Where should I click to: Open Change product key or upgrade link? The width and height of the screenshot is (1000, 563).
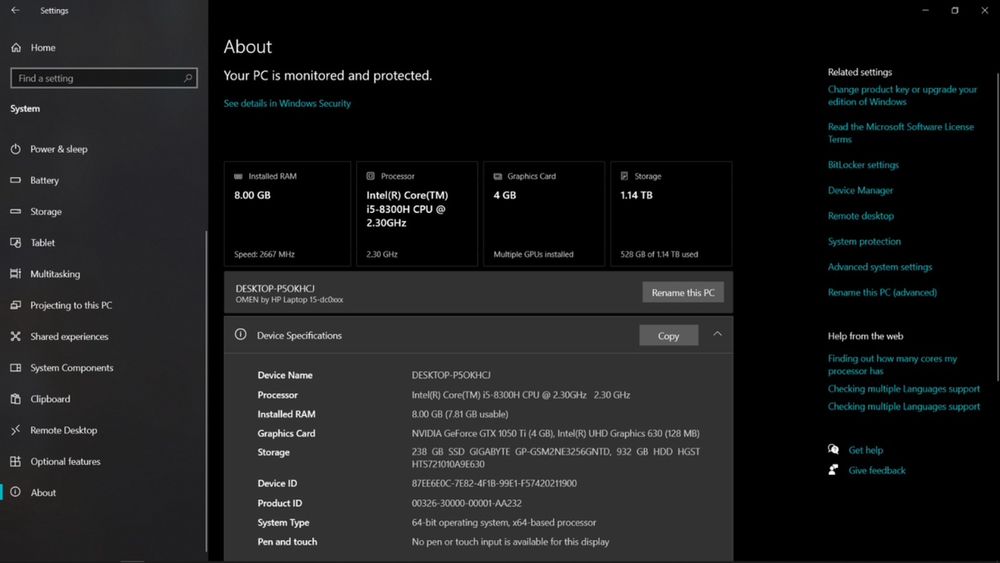click(902, 96)
